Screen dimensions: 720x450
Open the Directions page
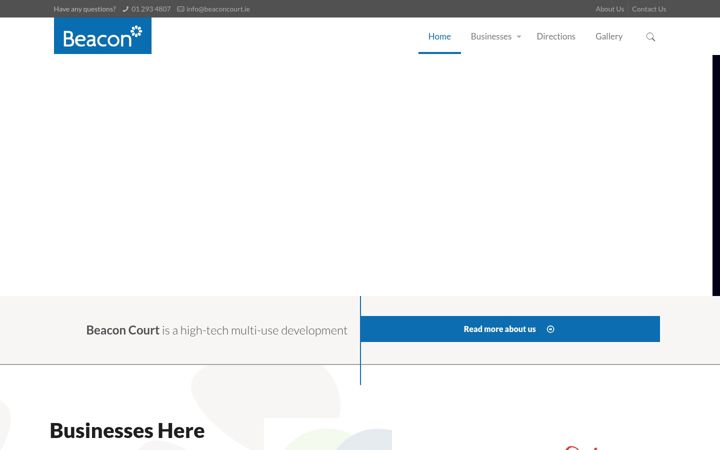point(556,36)
